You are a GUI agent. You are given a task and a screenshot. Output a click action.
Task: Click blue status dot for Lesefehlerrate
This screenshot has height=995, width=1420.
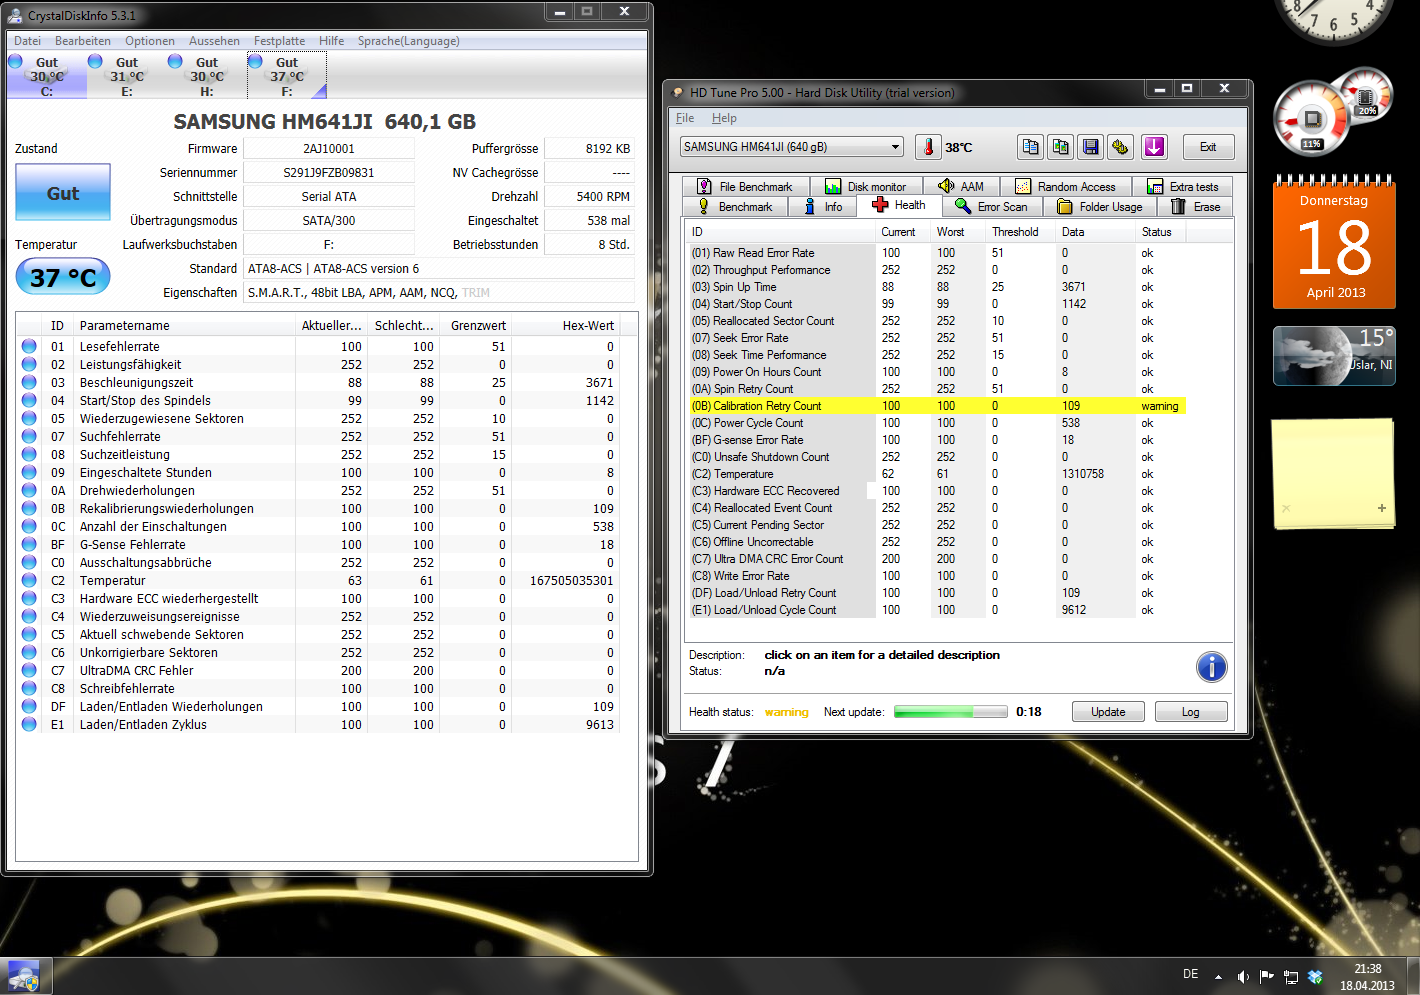(29, 346)
